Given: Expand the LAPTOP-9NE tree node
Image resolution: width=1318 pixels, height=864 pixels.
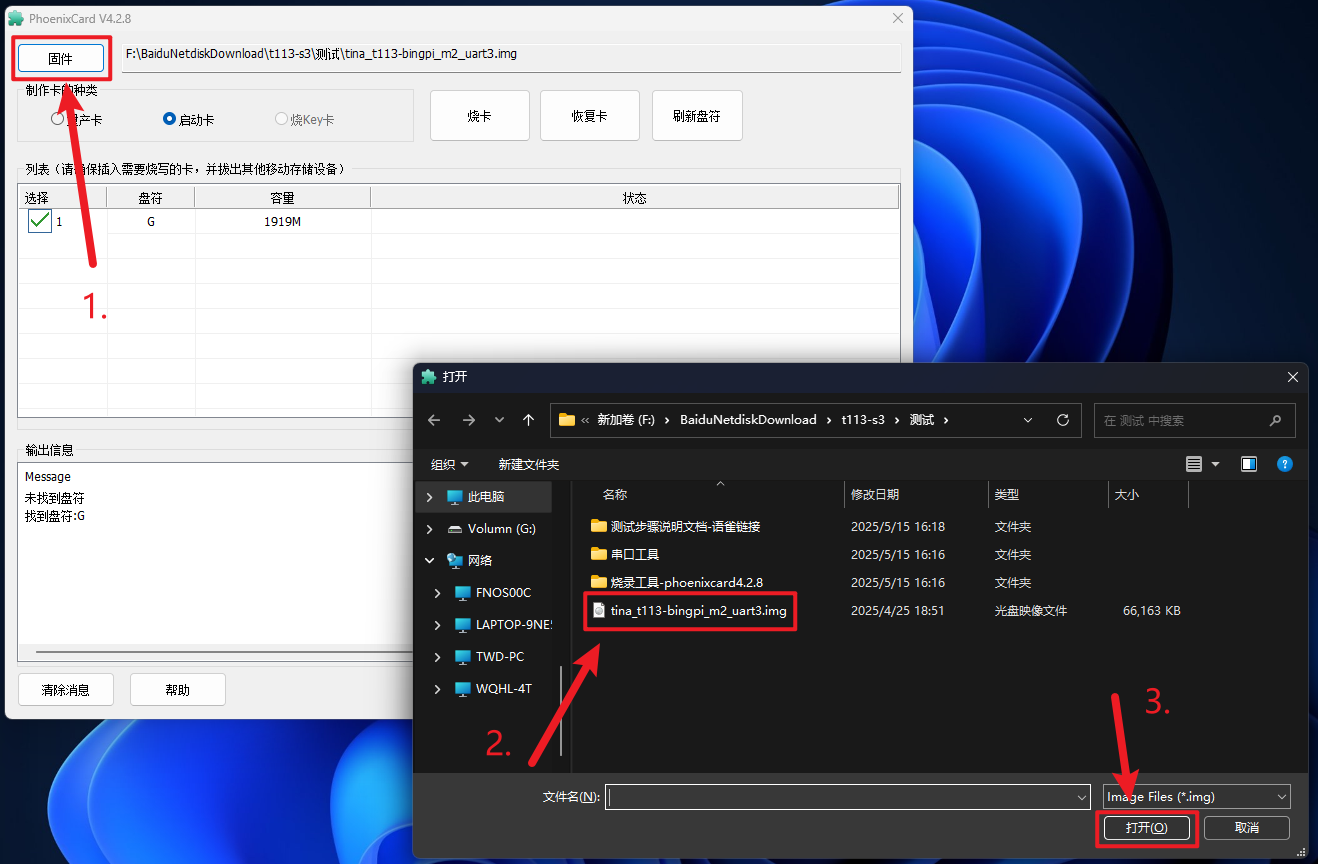Looking at the screenshot, I should 437,625.
